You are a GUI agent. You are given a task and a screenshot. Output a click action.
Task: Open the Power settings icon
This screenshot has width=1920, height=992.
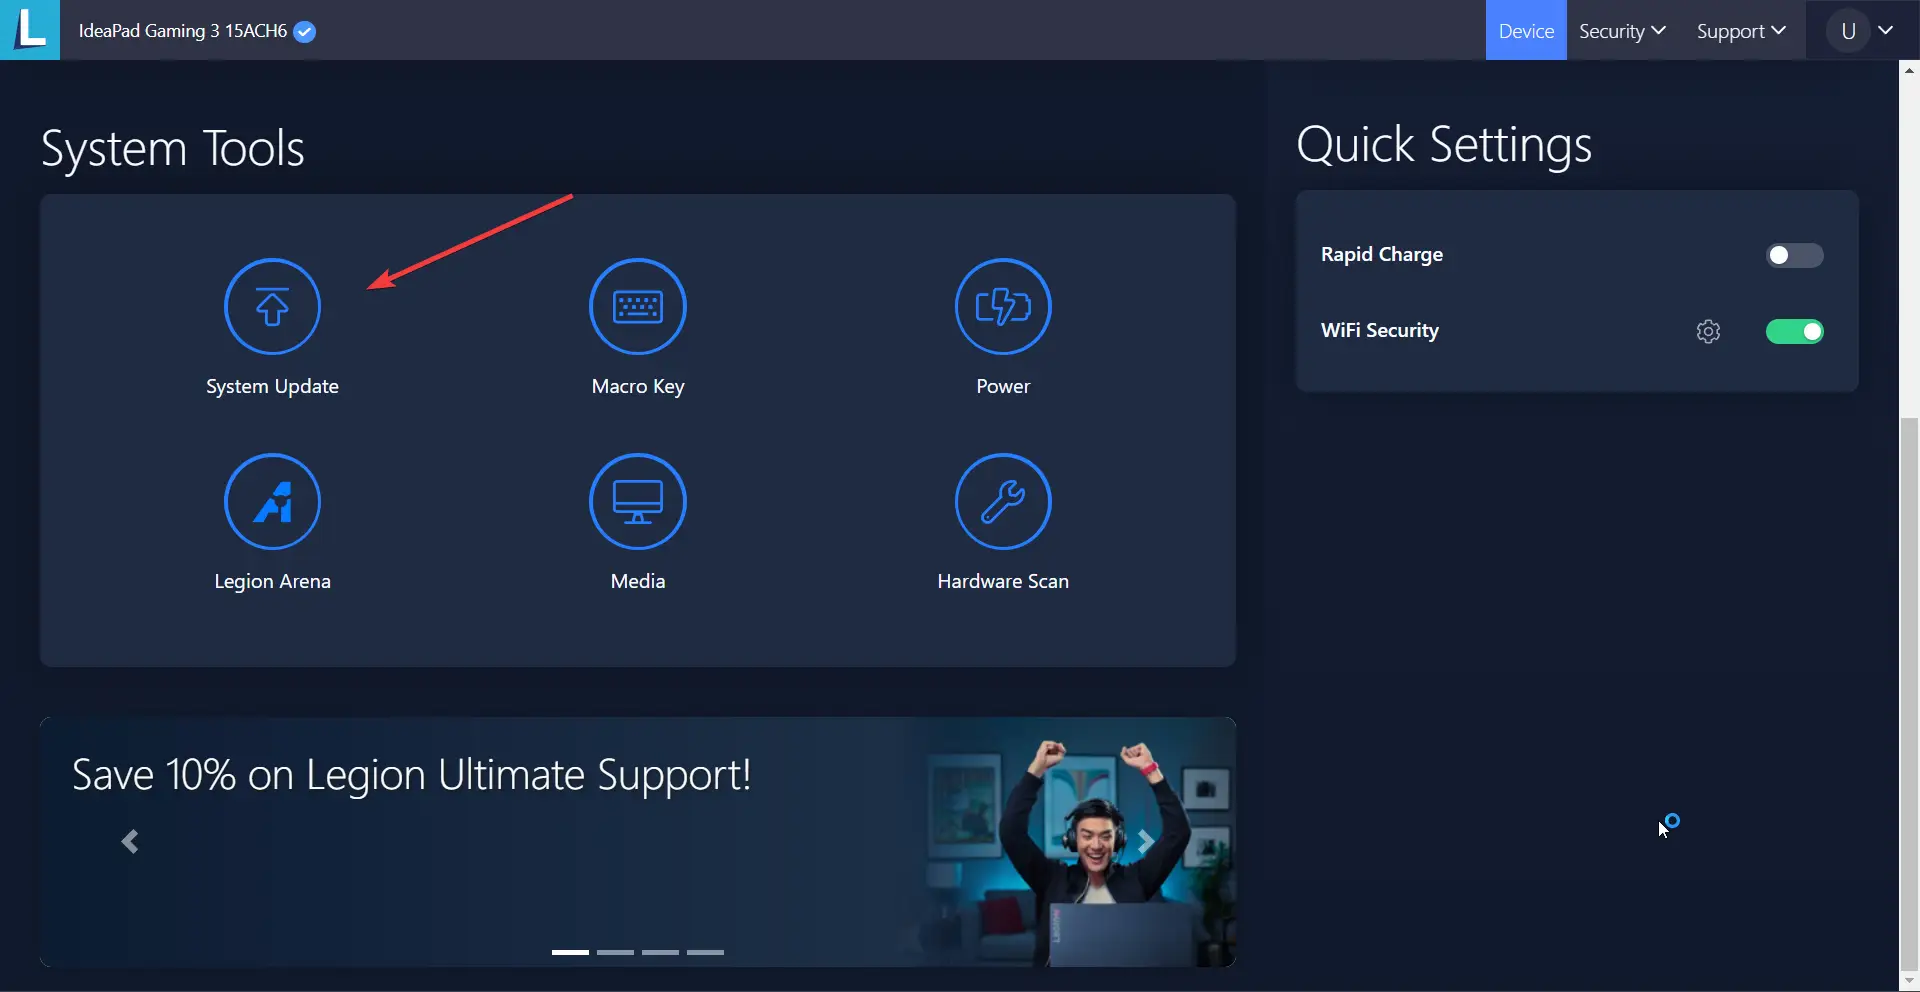pos(1003,306)
